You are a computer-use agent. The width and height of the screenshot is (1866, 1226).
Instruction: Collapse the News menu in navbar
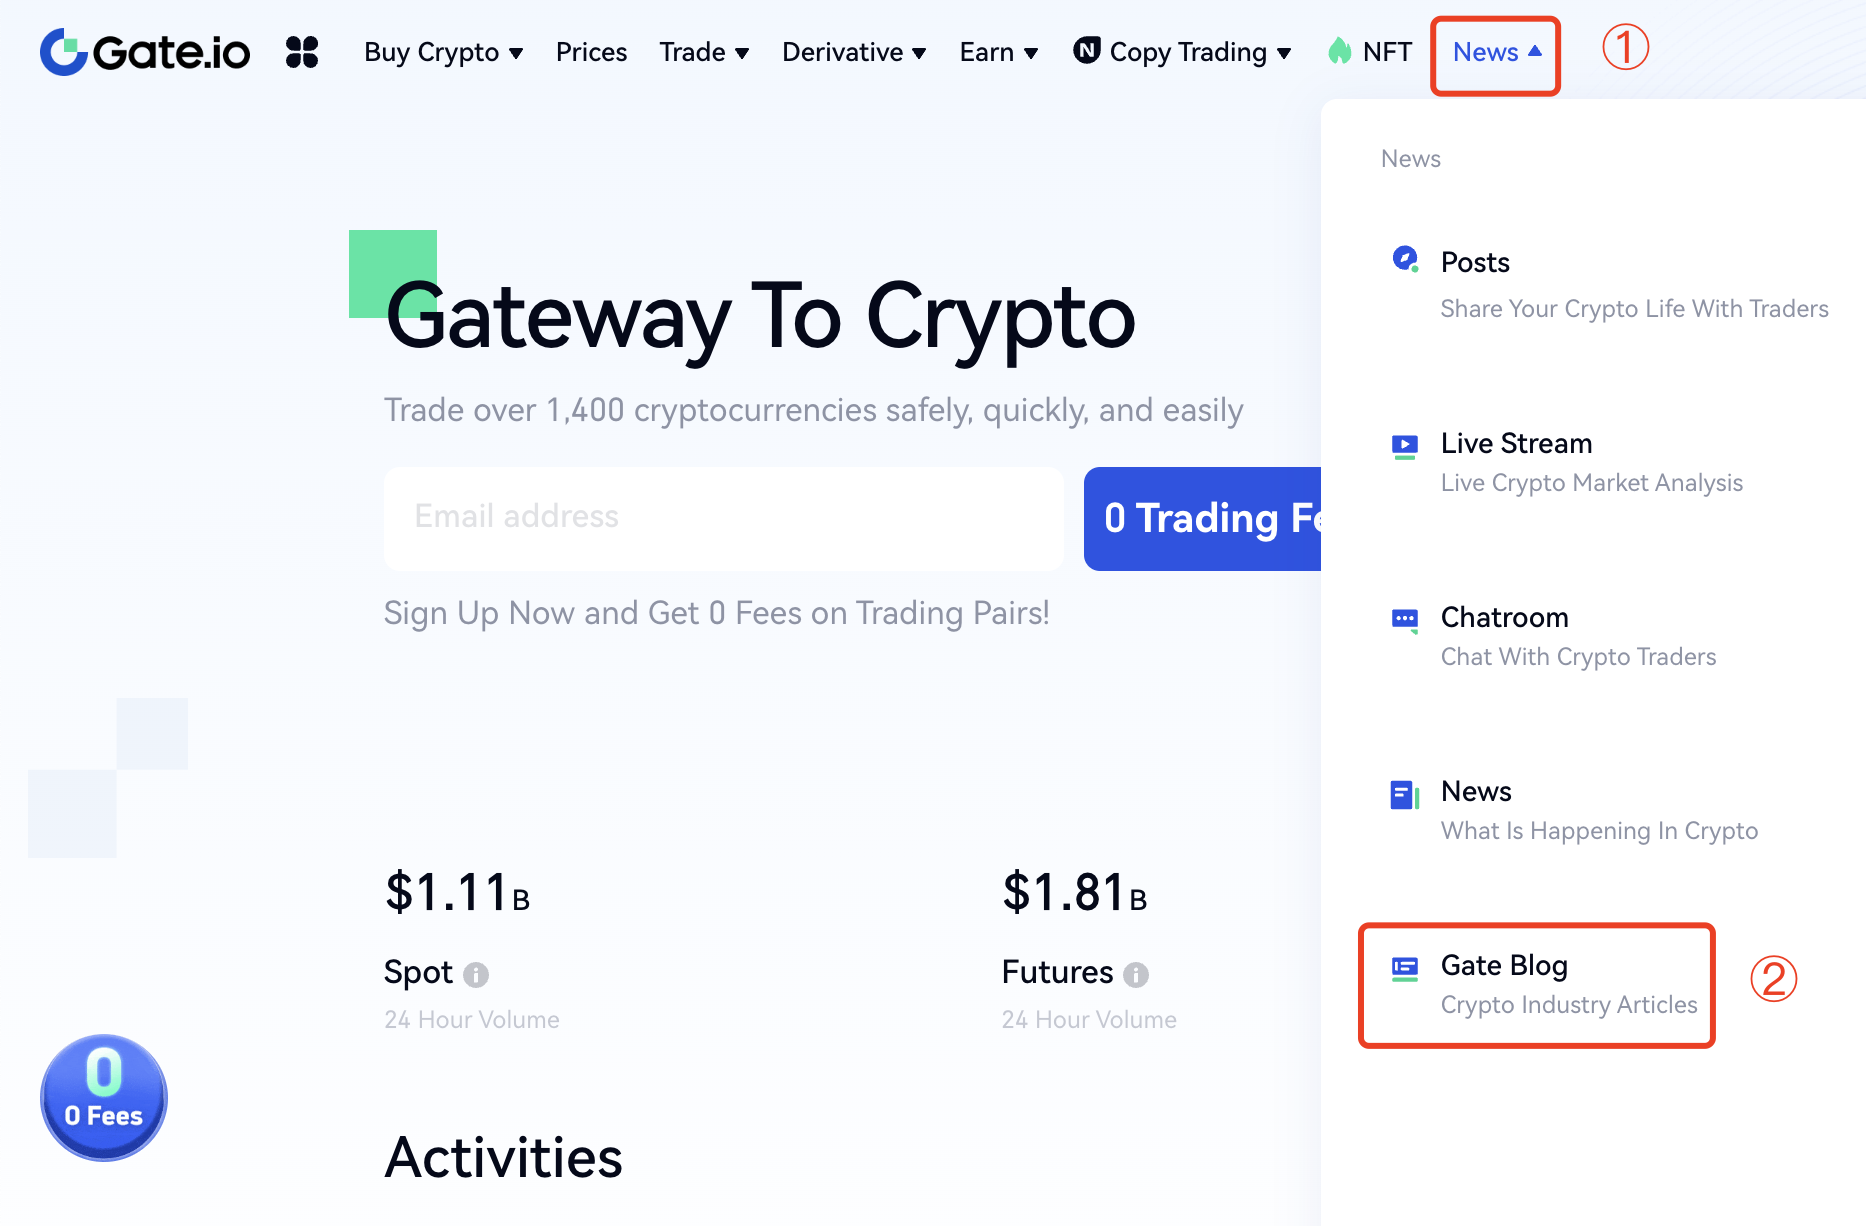pyautogui.click(x=1496, y=52)
